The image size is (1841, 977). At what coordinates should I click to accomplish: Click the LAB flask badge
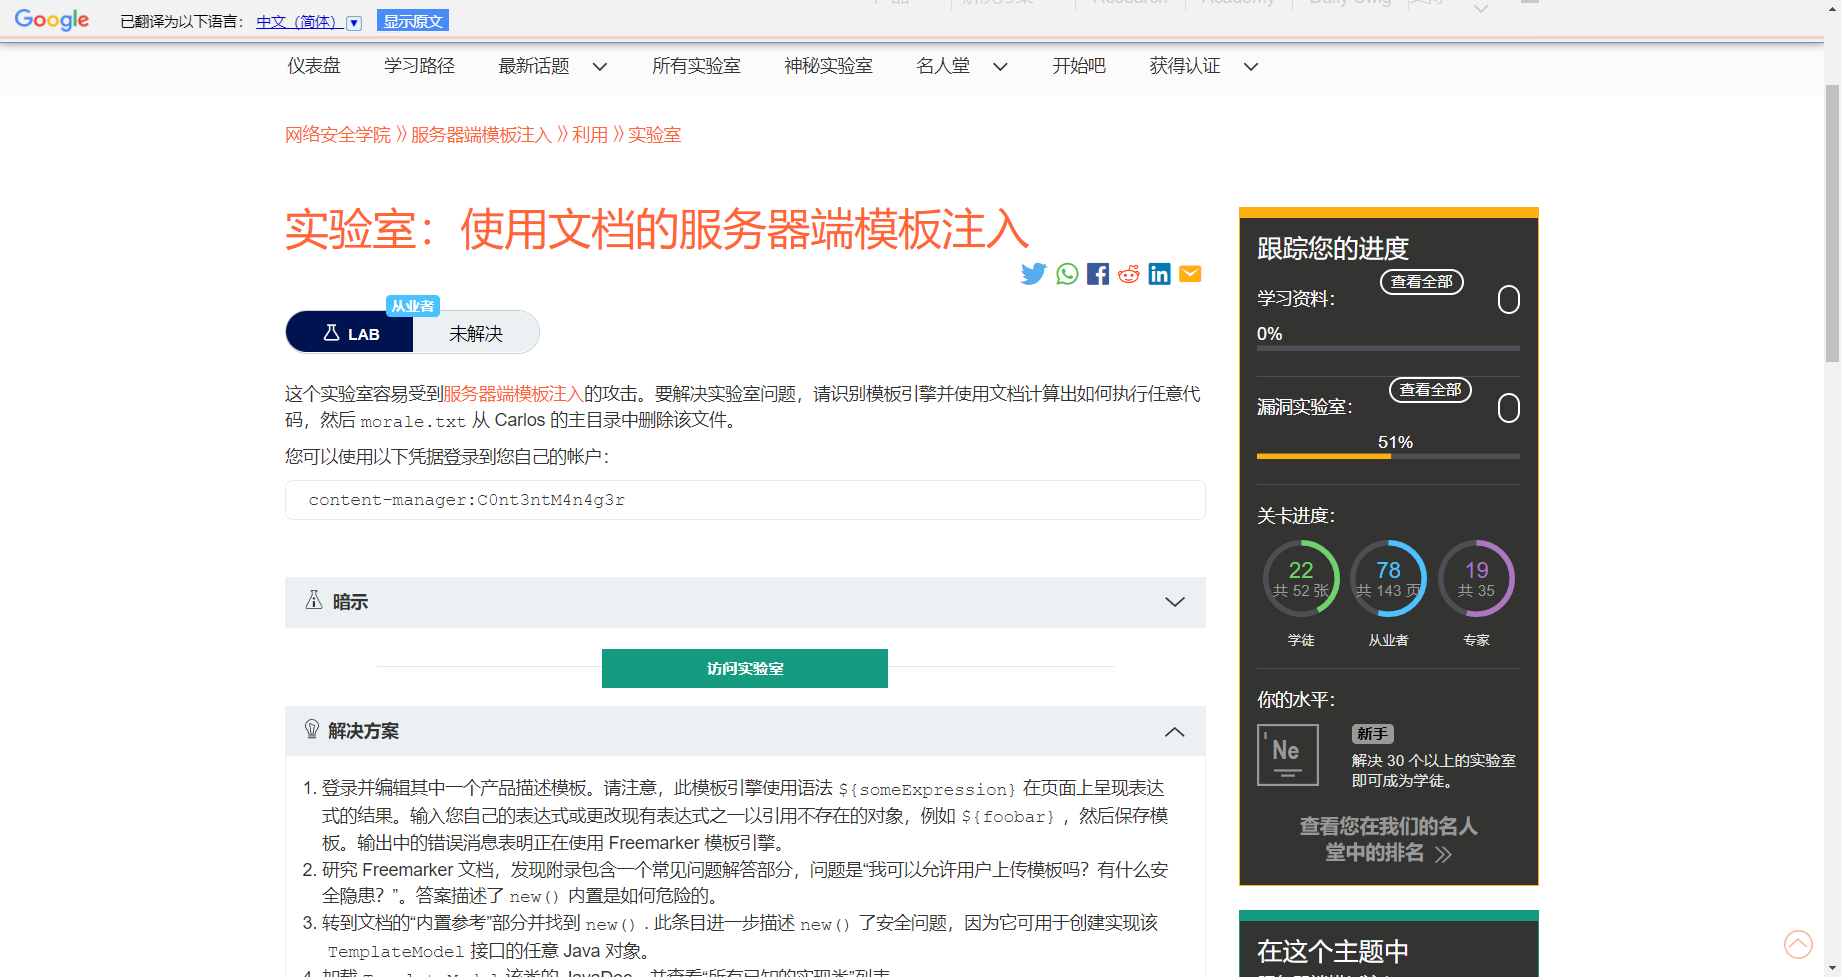pos(350,333)
